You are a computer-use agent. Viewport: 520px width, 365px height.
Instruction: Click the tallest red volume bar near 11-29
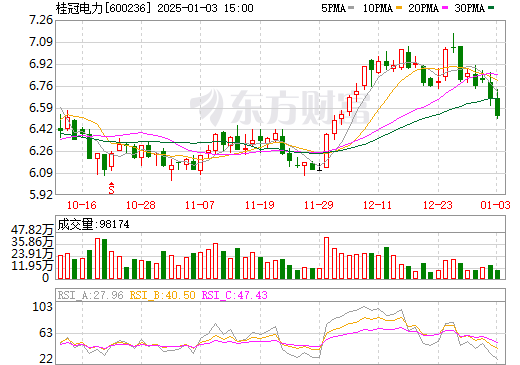326,258
